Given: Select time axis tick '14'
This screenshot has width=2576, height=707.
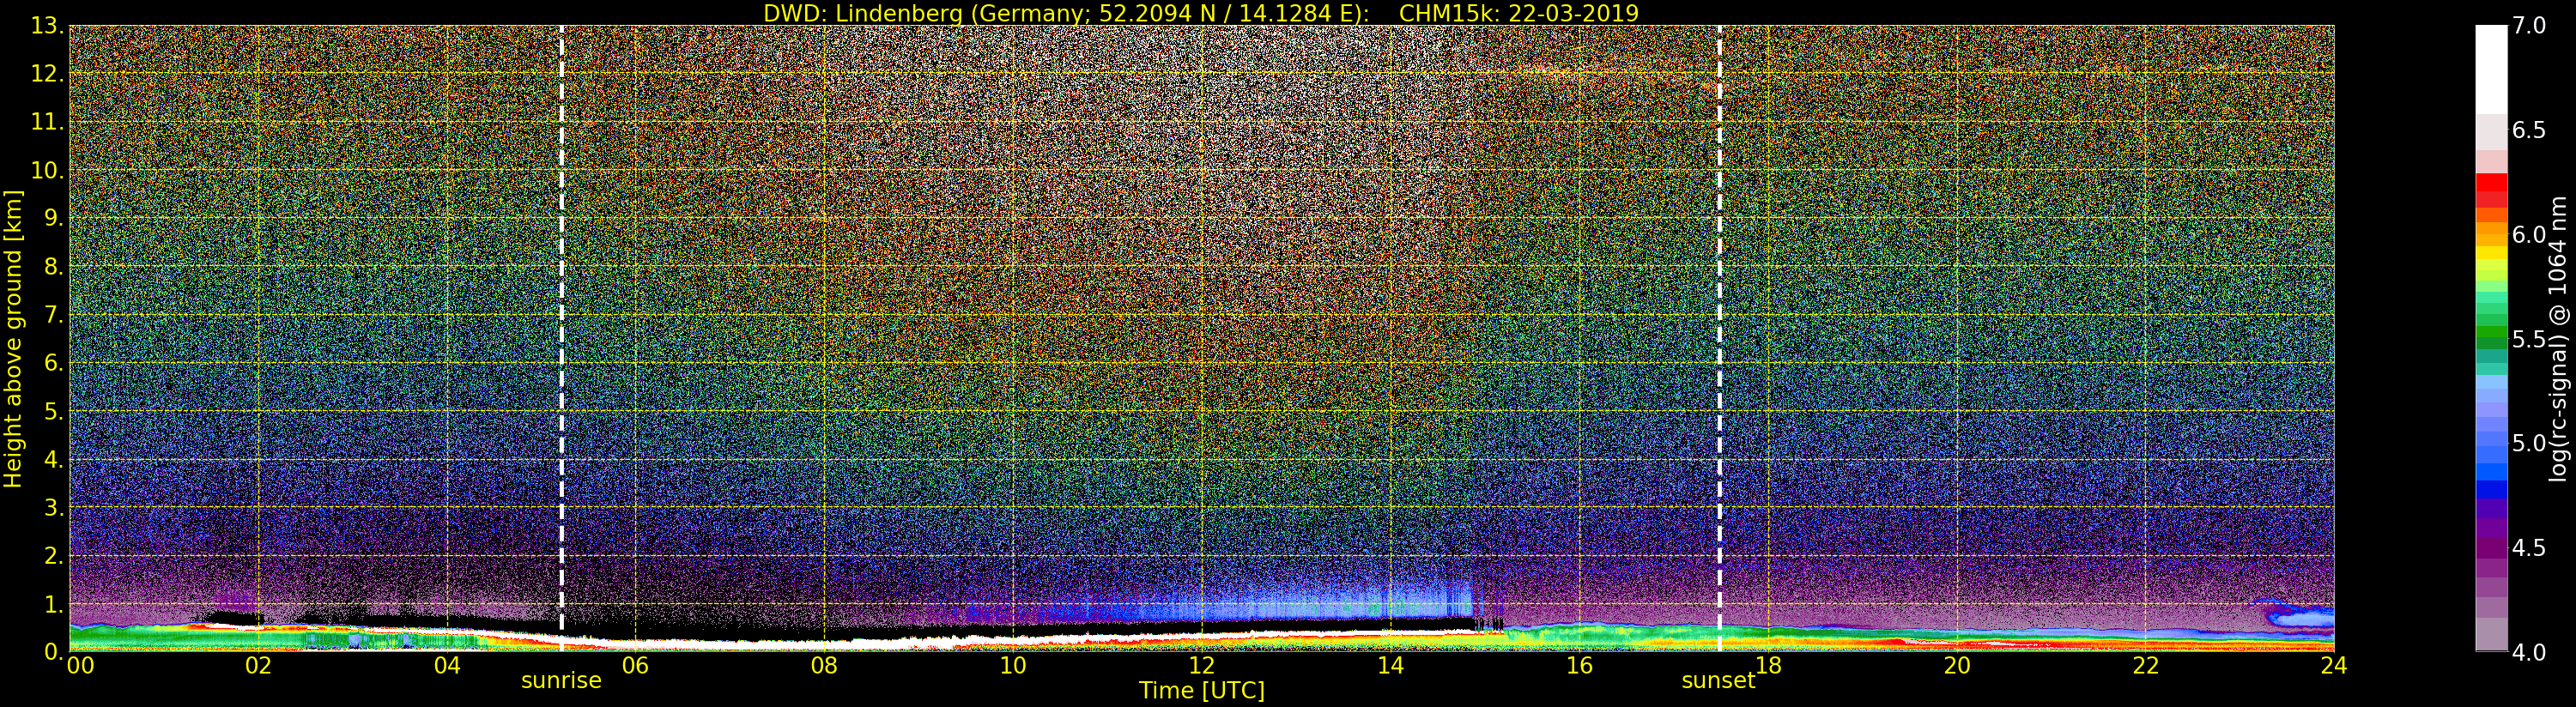Looking at the screenshot, I should pyautogui.click(x=1390, y=666).
